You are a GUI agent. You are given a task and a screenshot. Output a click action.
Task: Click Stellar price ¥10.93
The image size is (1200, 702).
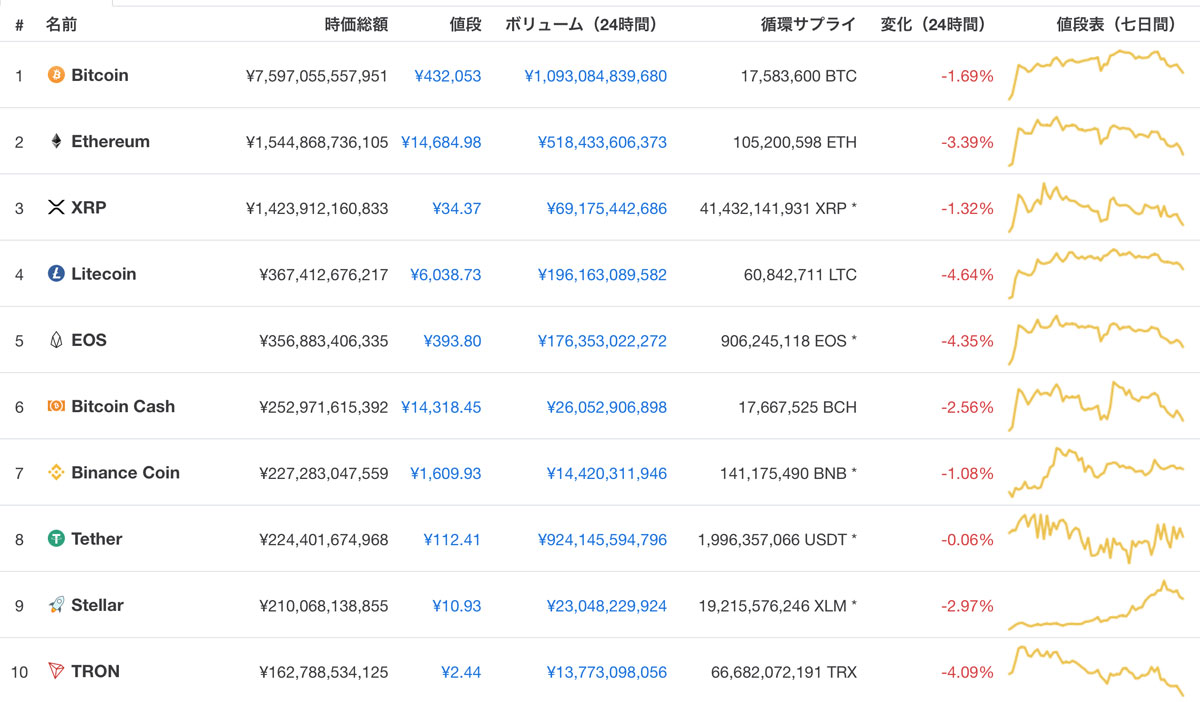(x=456, y=606)
